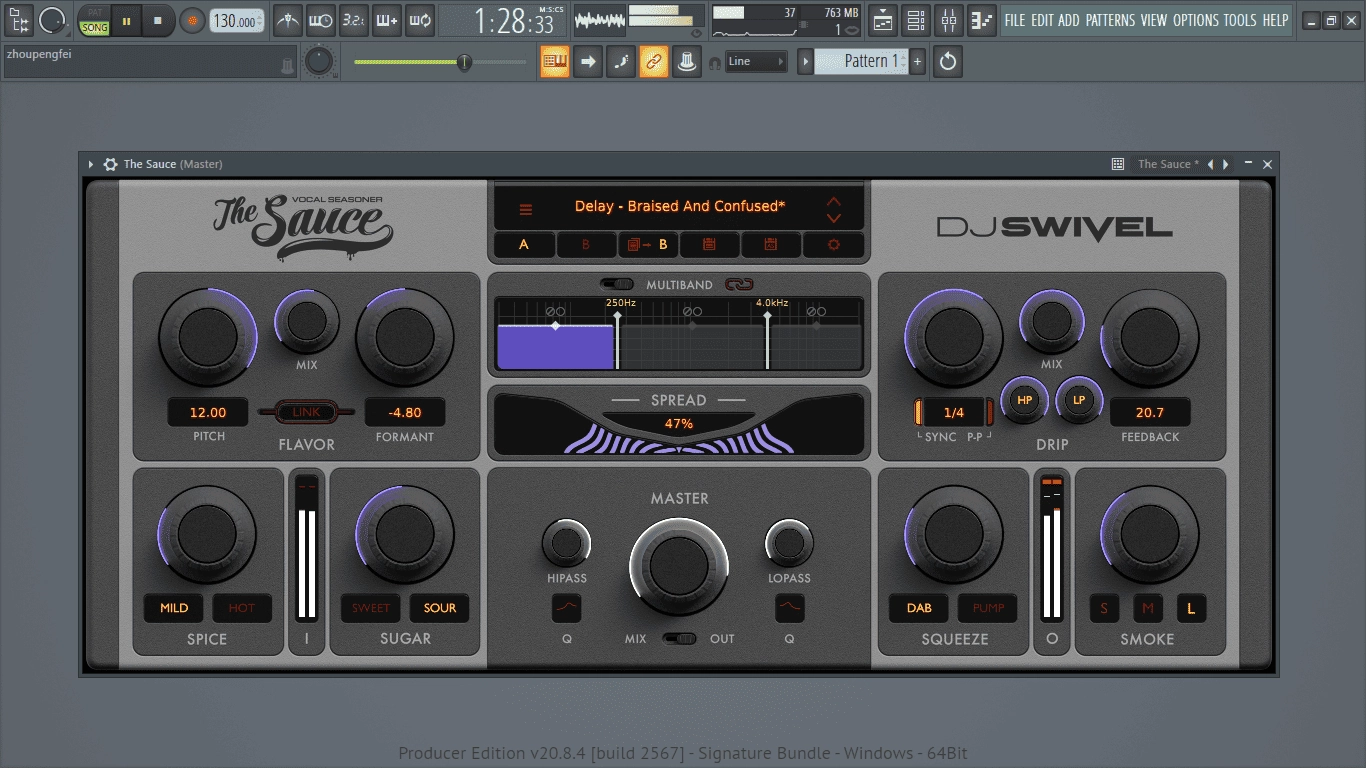Screen dimensions: 1366x768
Task: Toggle loop recording icon
Action: click(x=419, y=20)
